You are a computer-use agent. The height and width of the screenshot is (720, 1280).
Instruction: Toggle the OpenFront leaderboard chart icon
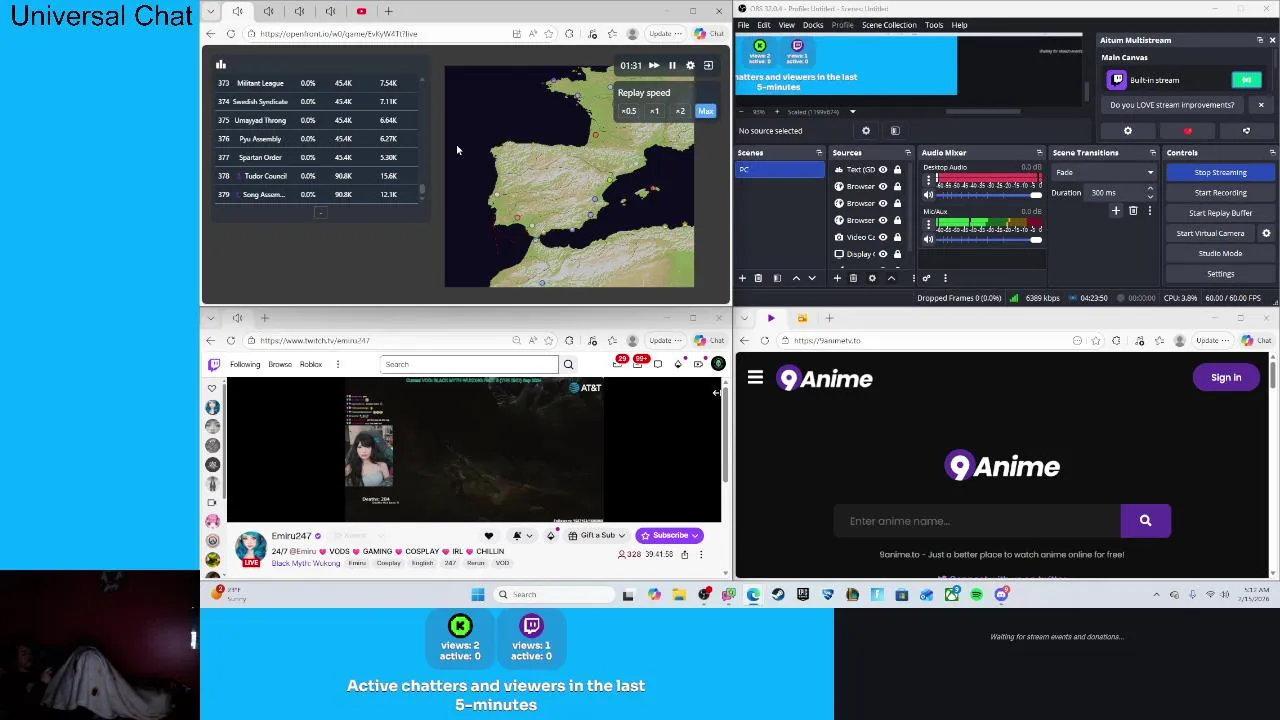click(x=221, y=65)
